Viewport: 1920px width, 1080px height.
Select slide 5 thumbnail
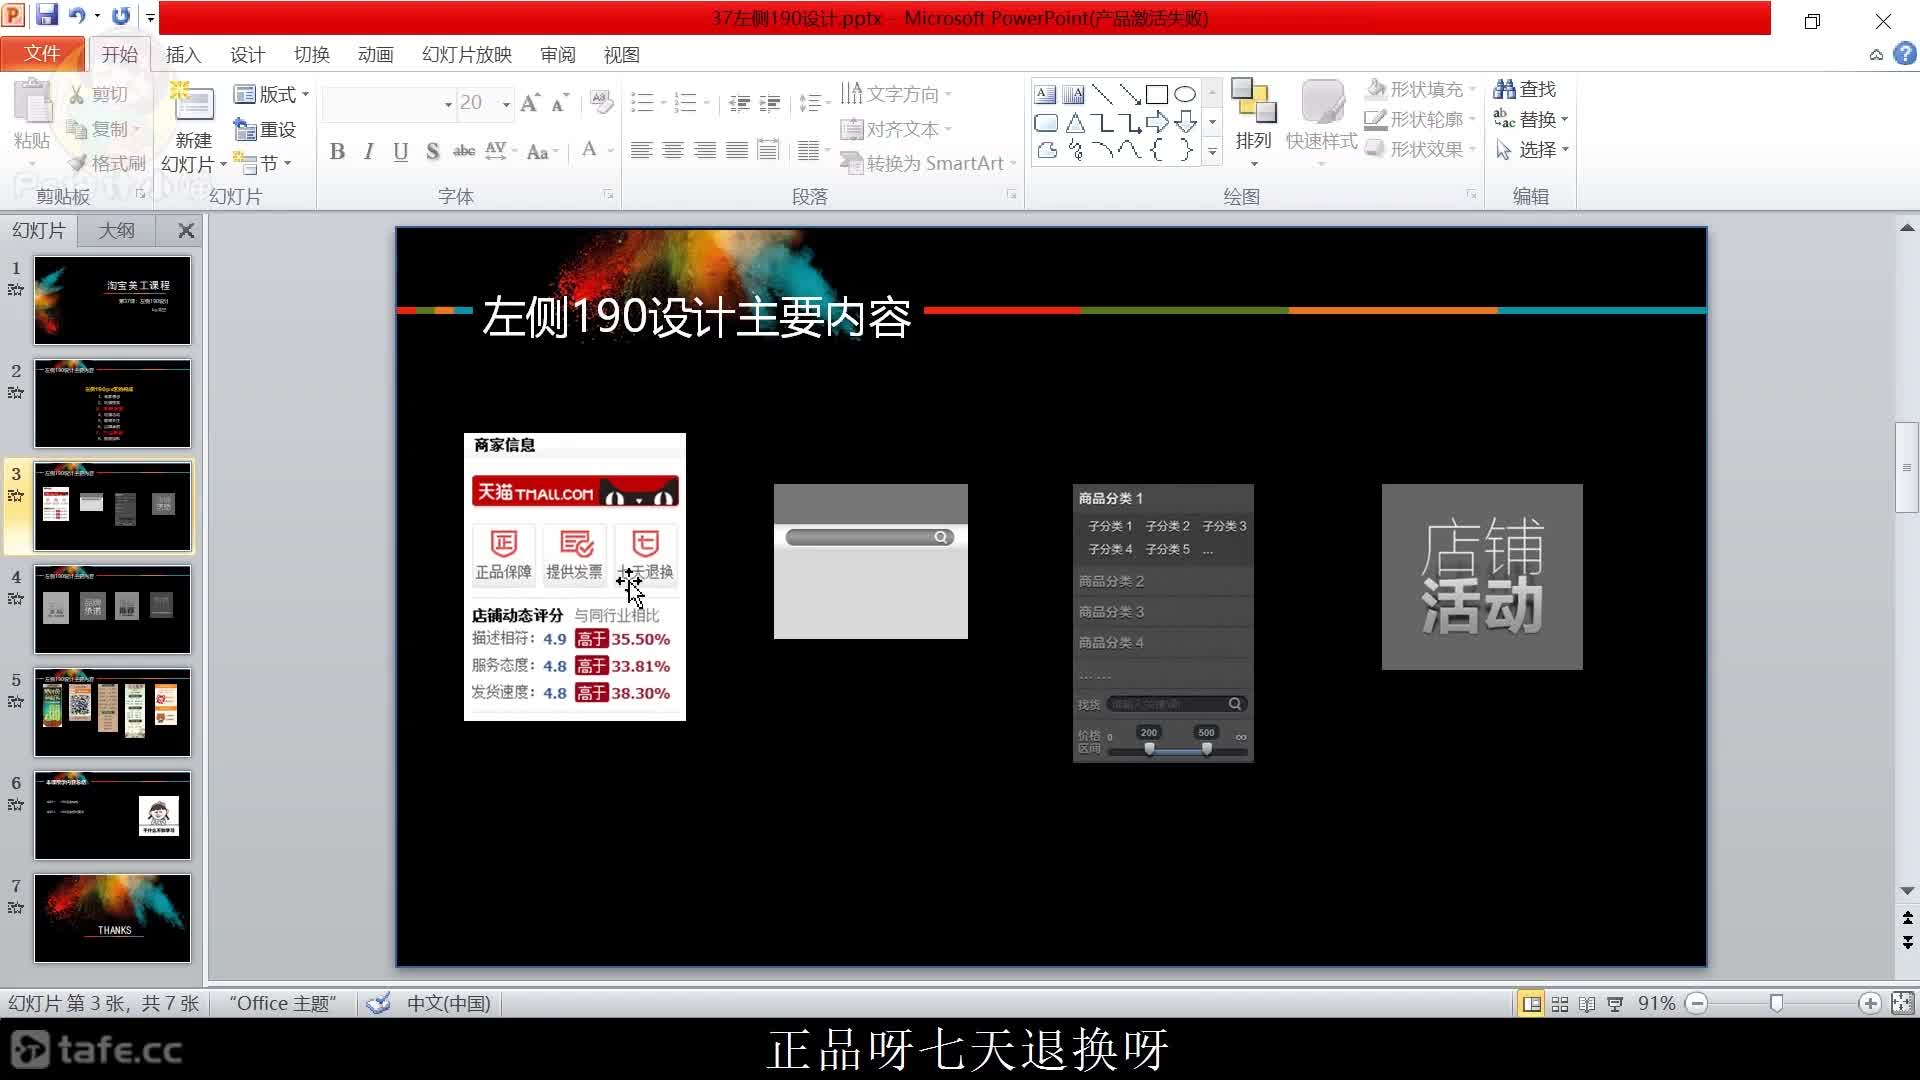click(x=112, y=712)
